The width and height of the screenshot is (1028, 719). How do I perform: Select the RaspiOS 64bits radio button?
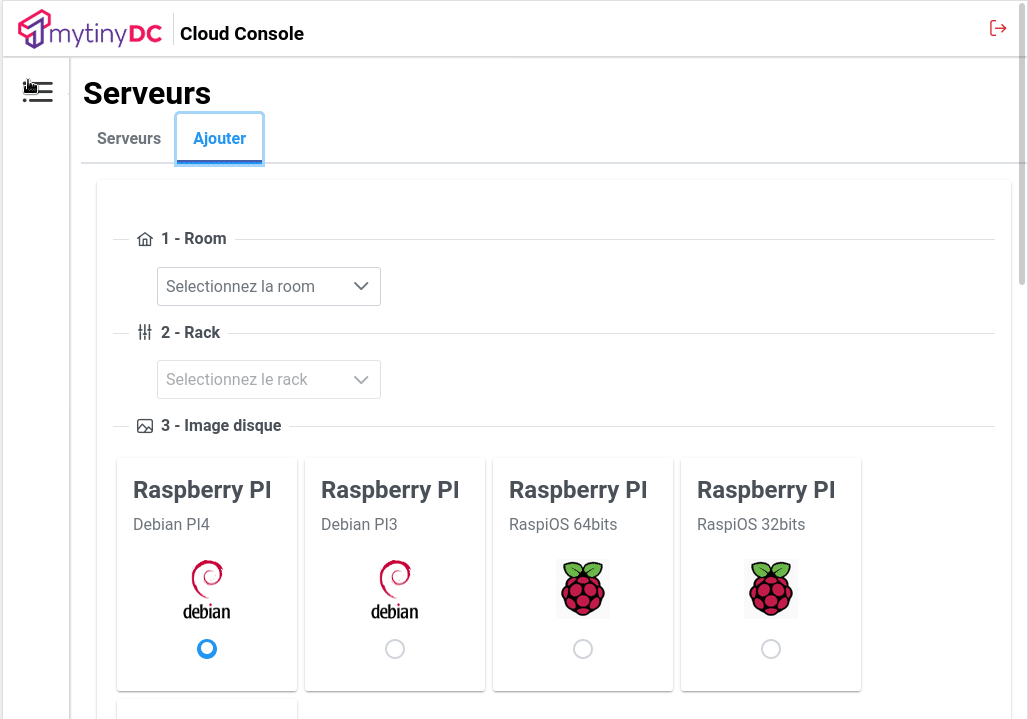point(583,649)
